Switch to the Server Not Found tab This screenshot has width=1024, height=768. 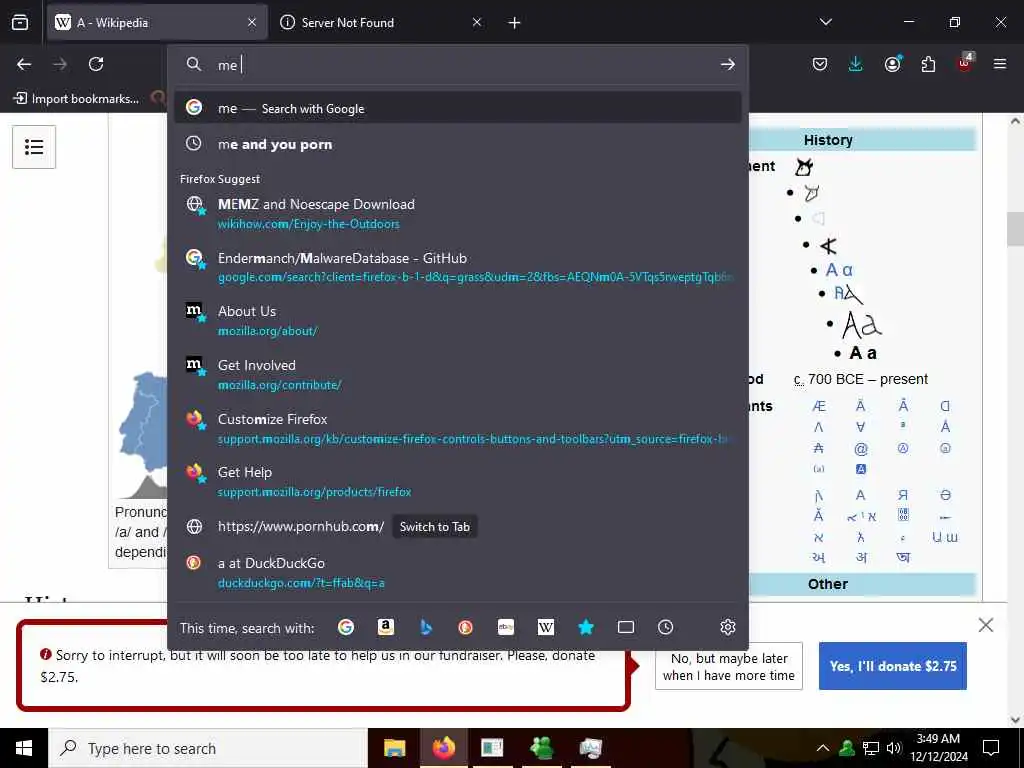pyautogui.click(x=382, y=23)
